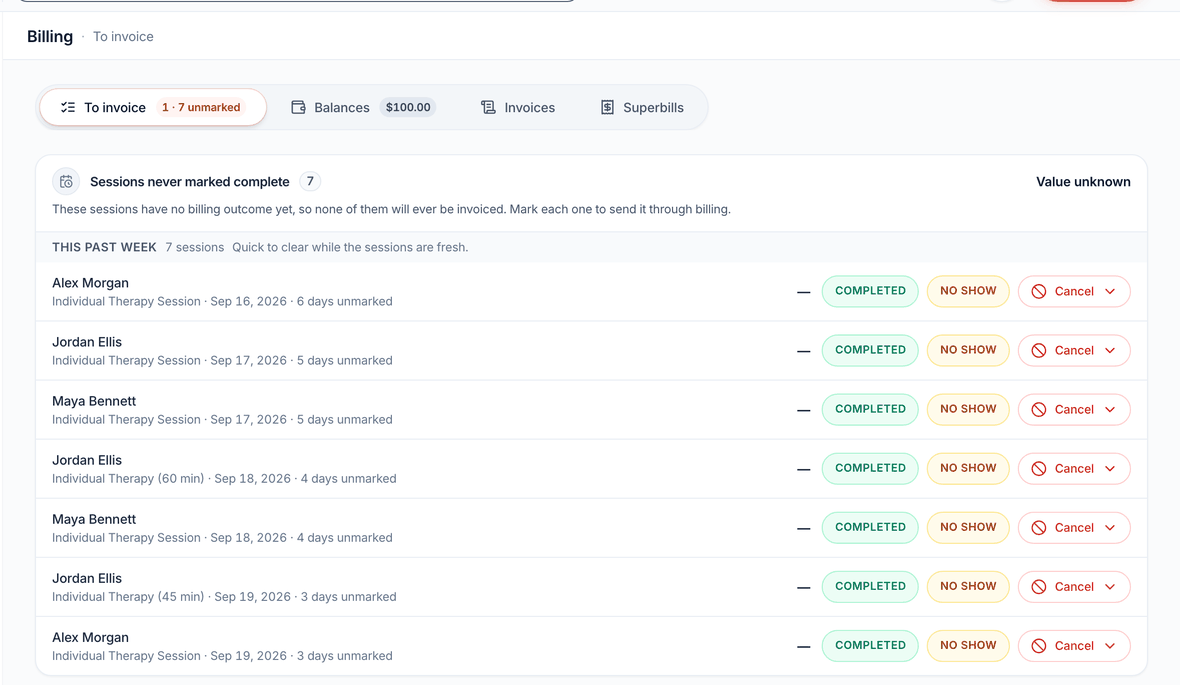Click the To invoice breadcrumb text
The width and height of the screenshot is (1180, 685).
[x=123, y=37]
